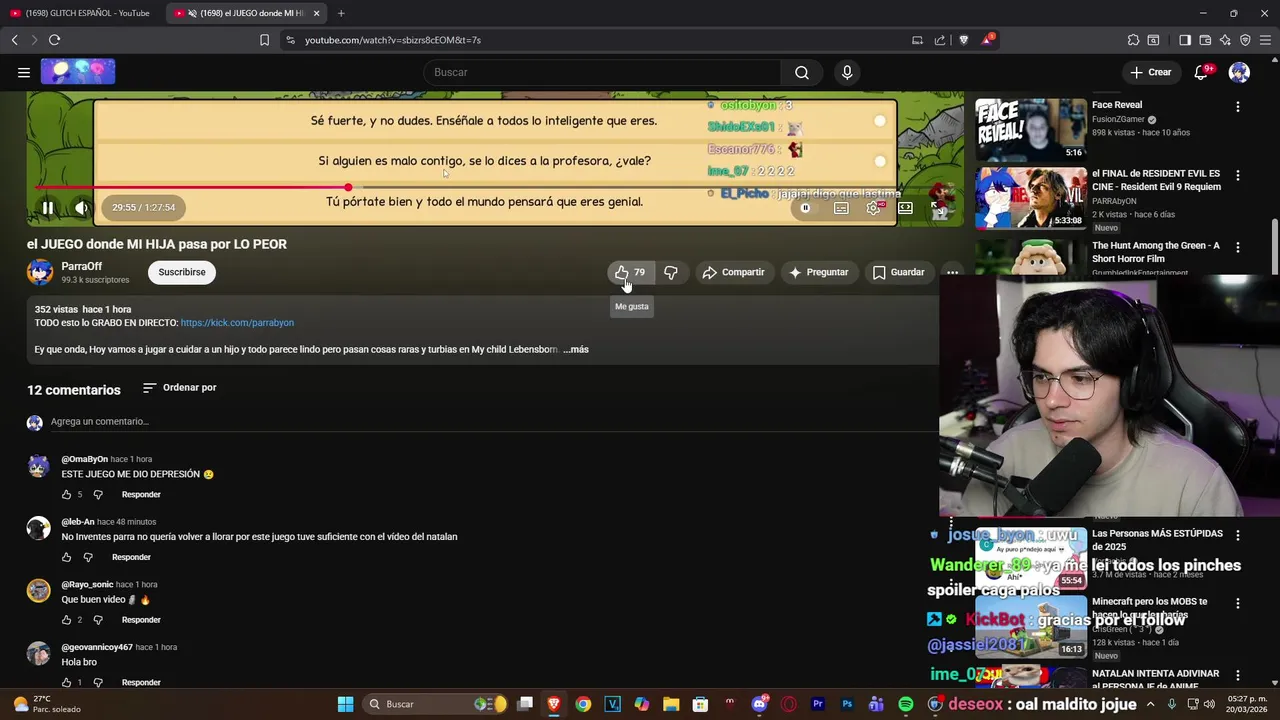Open the Ordenar por sort dropdown
This screenshot has height=720, width=1280.
click(179, 388)
